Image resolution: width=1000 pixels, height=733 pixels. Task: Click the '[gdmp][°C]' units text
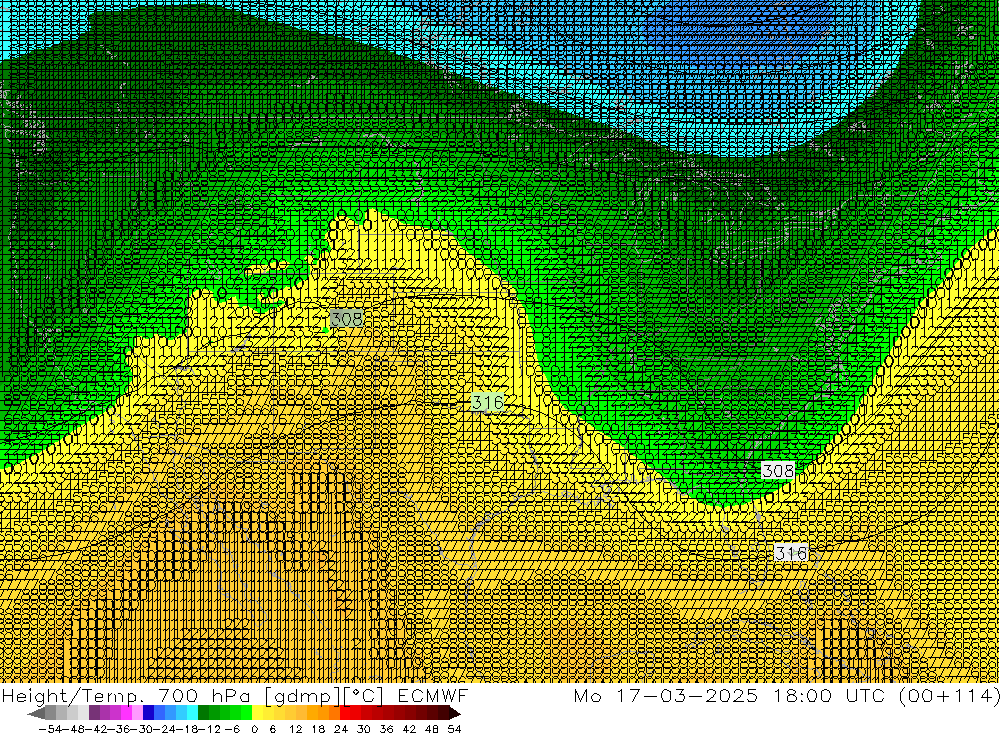point(325,695)
